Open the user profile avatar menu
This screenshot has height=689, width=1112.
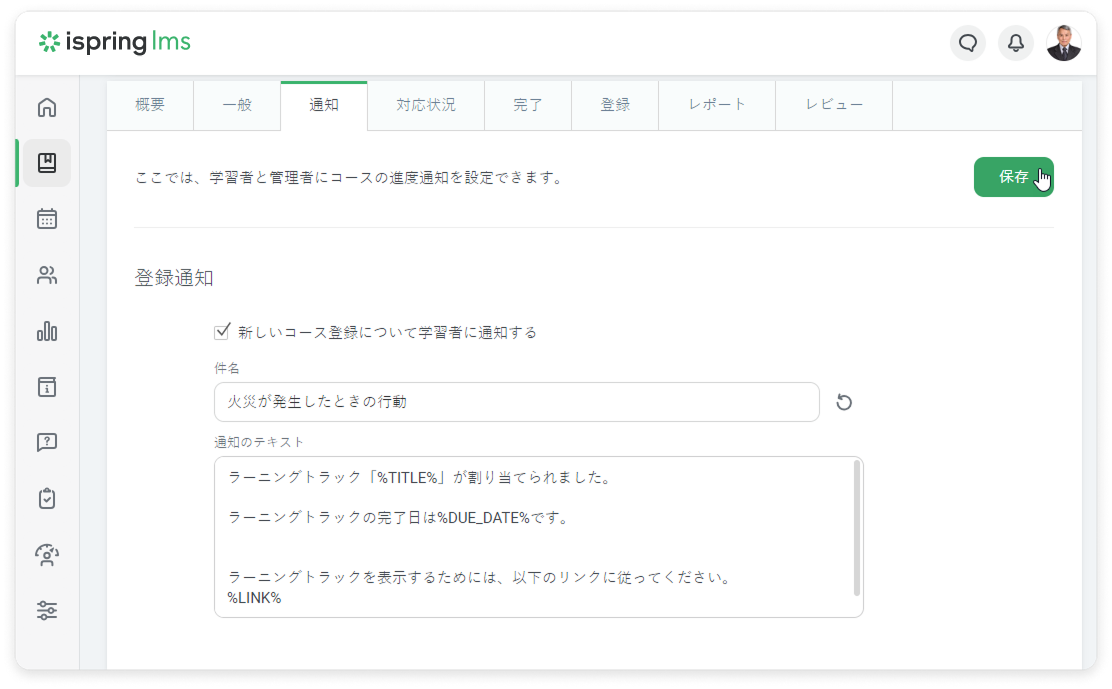pyautogui.click(x=1063, y=43)
